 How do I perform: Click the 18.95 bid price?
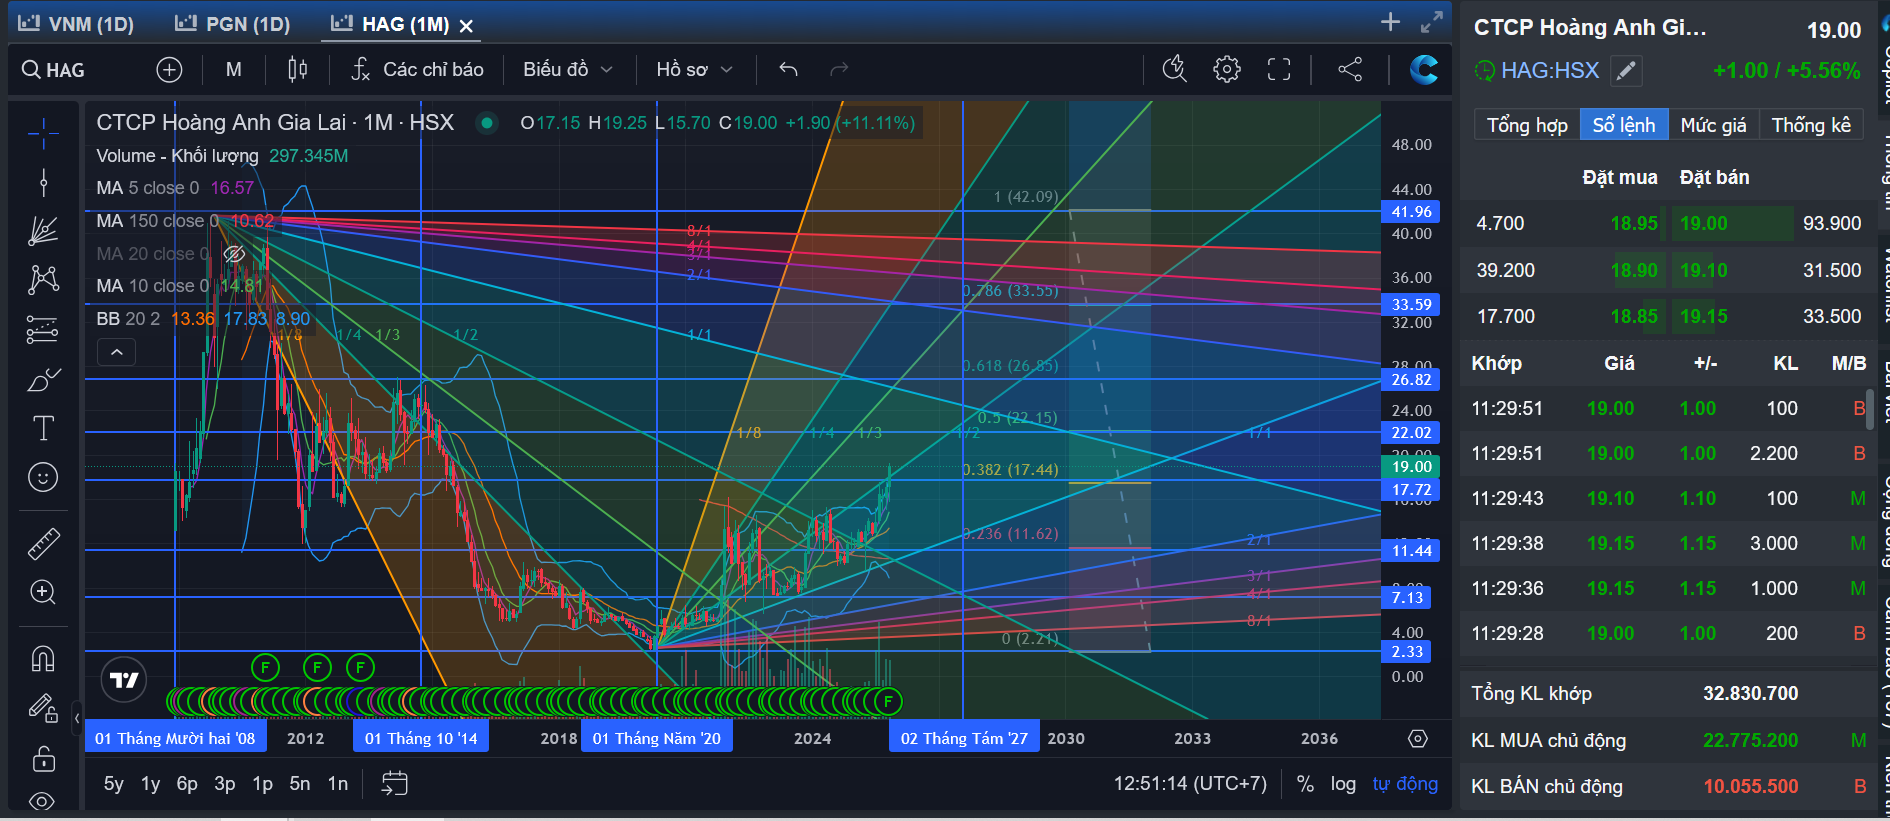pyautogui.click(x=1634, y=223)
